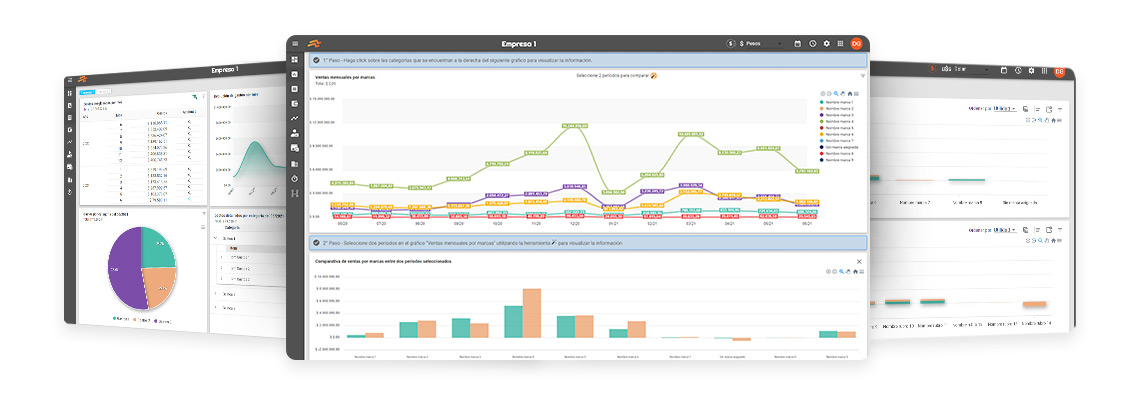Toggle Nombre marca 1 legend series
Screen dimensions: 1140x400
click(838, 102)
